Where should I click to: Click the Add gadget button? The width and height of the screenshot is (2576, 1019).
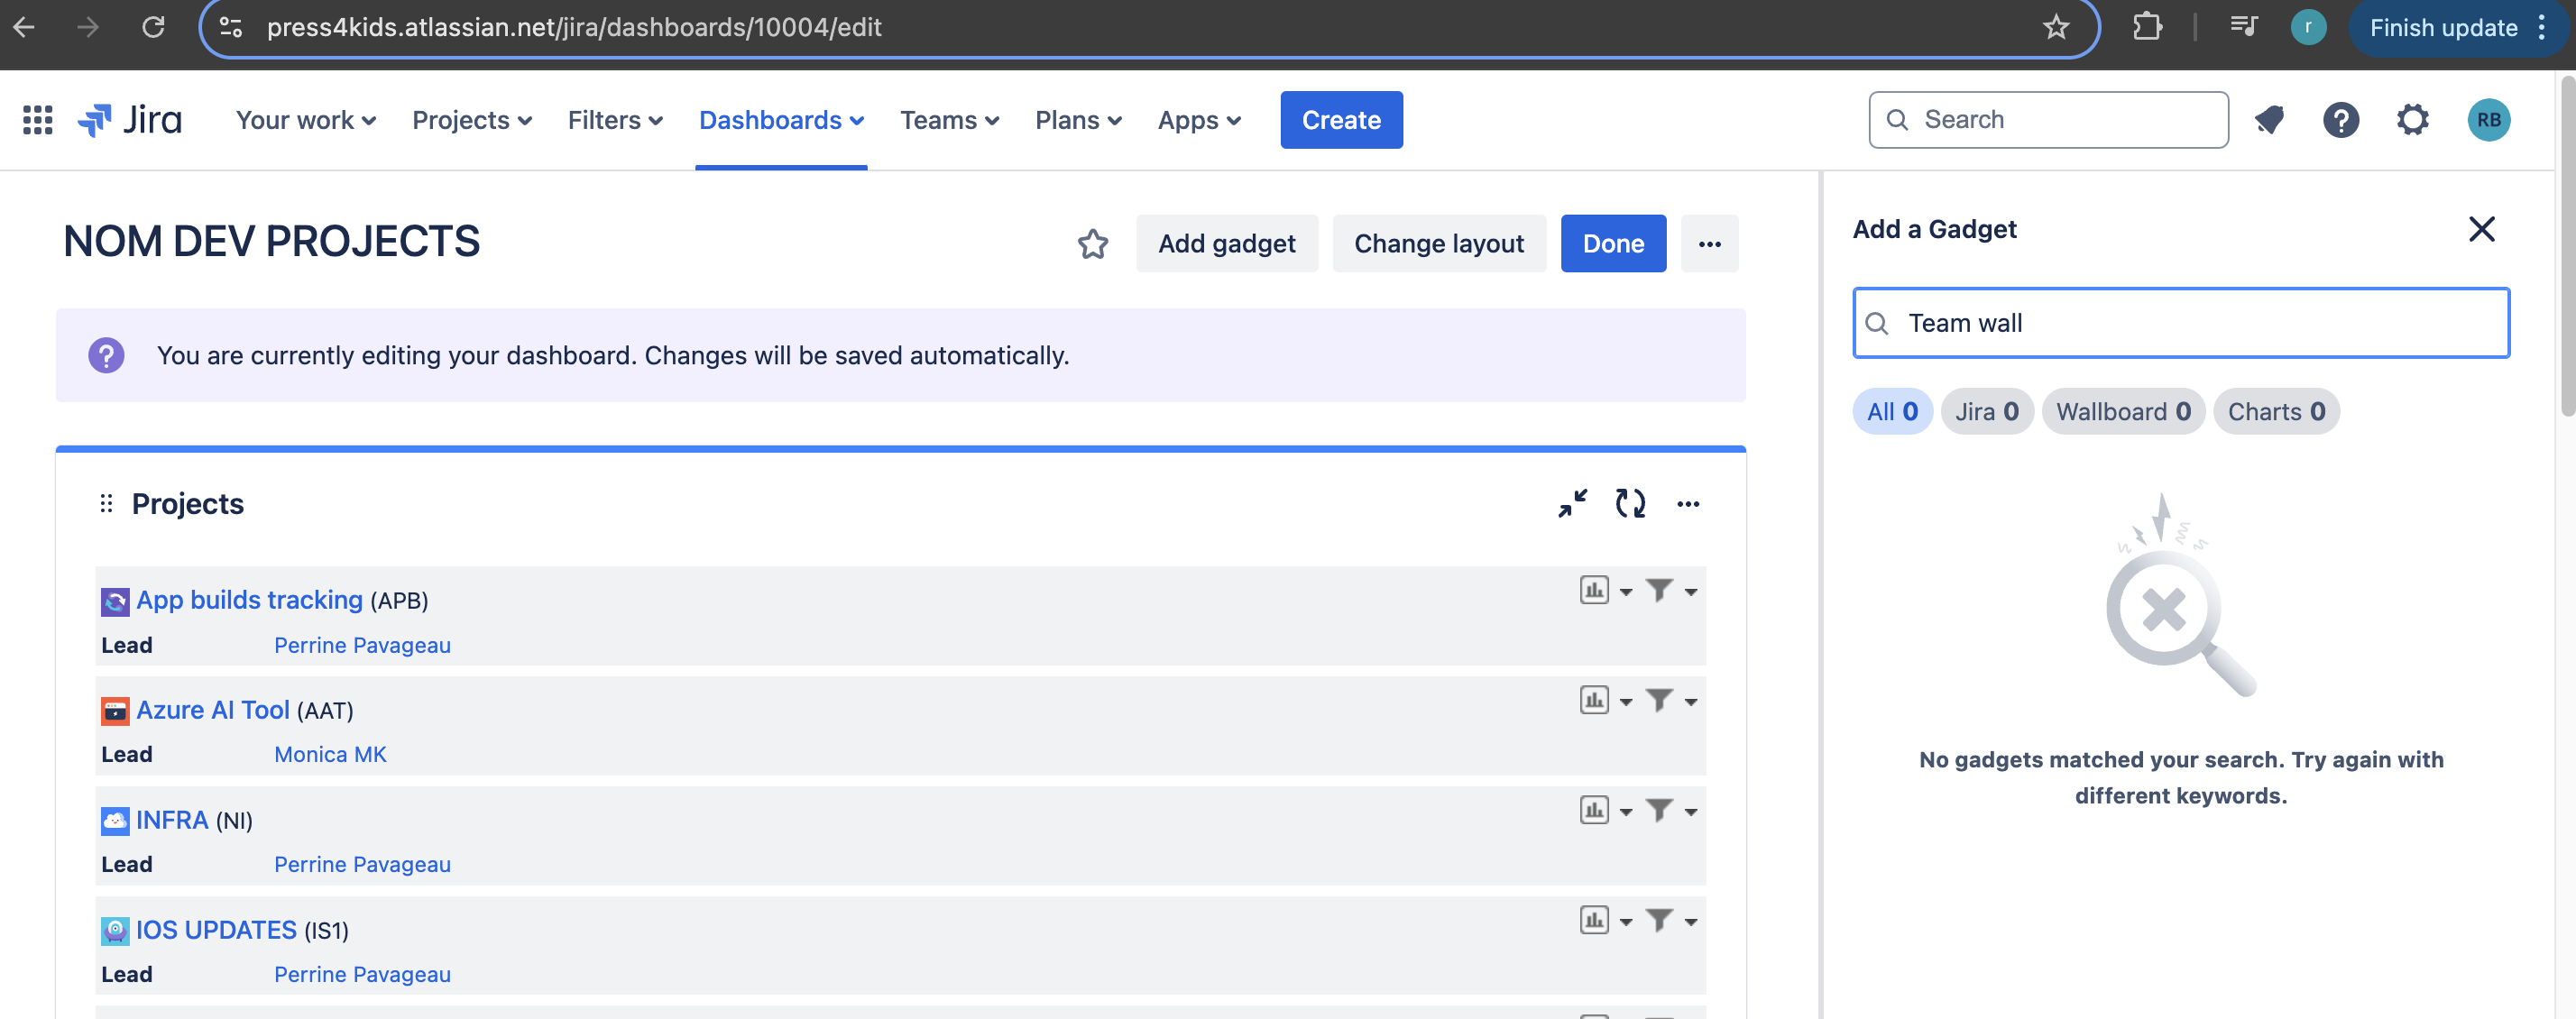pos(1226,244)
